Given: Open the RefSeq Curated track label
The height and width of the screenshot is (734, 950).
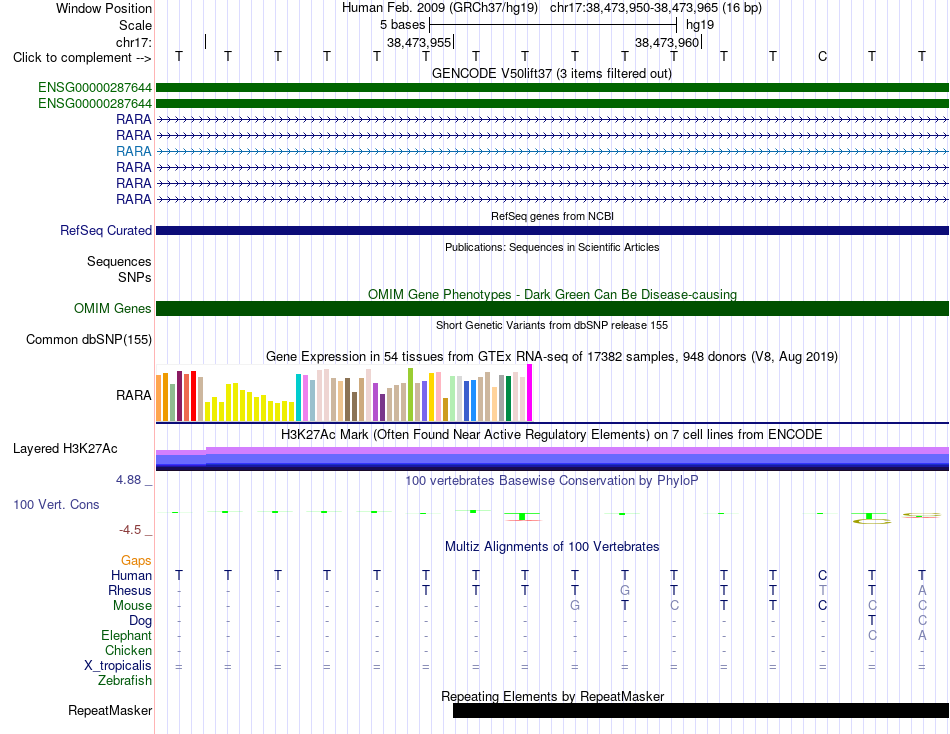Looking at the screenshot, I should (106, 230).
